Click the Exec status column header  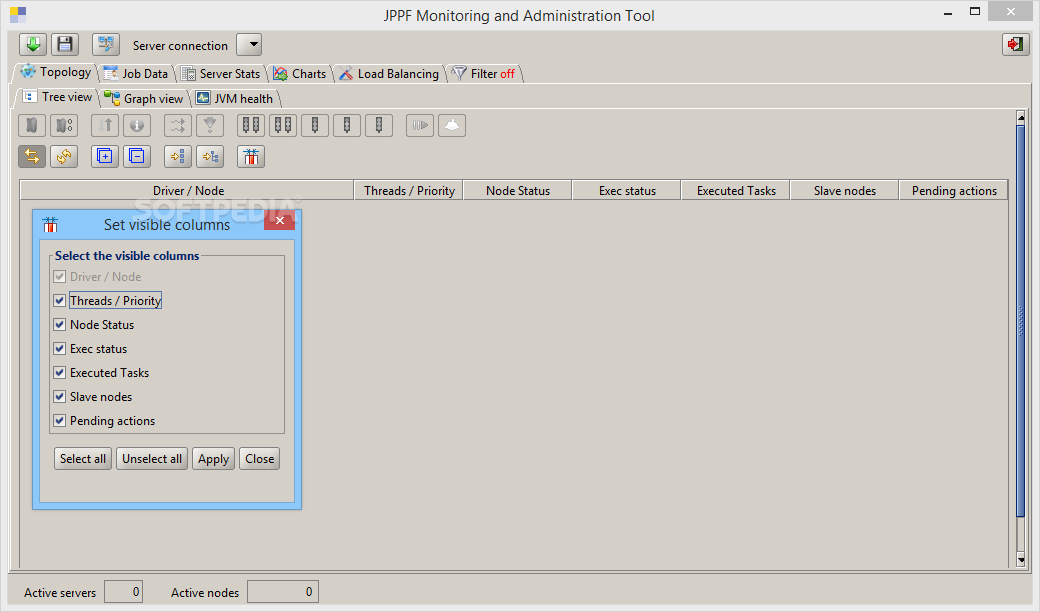click(x=627, y=190)
